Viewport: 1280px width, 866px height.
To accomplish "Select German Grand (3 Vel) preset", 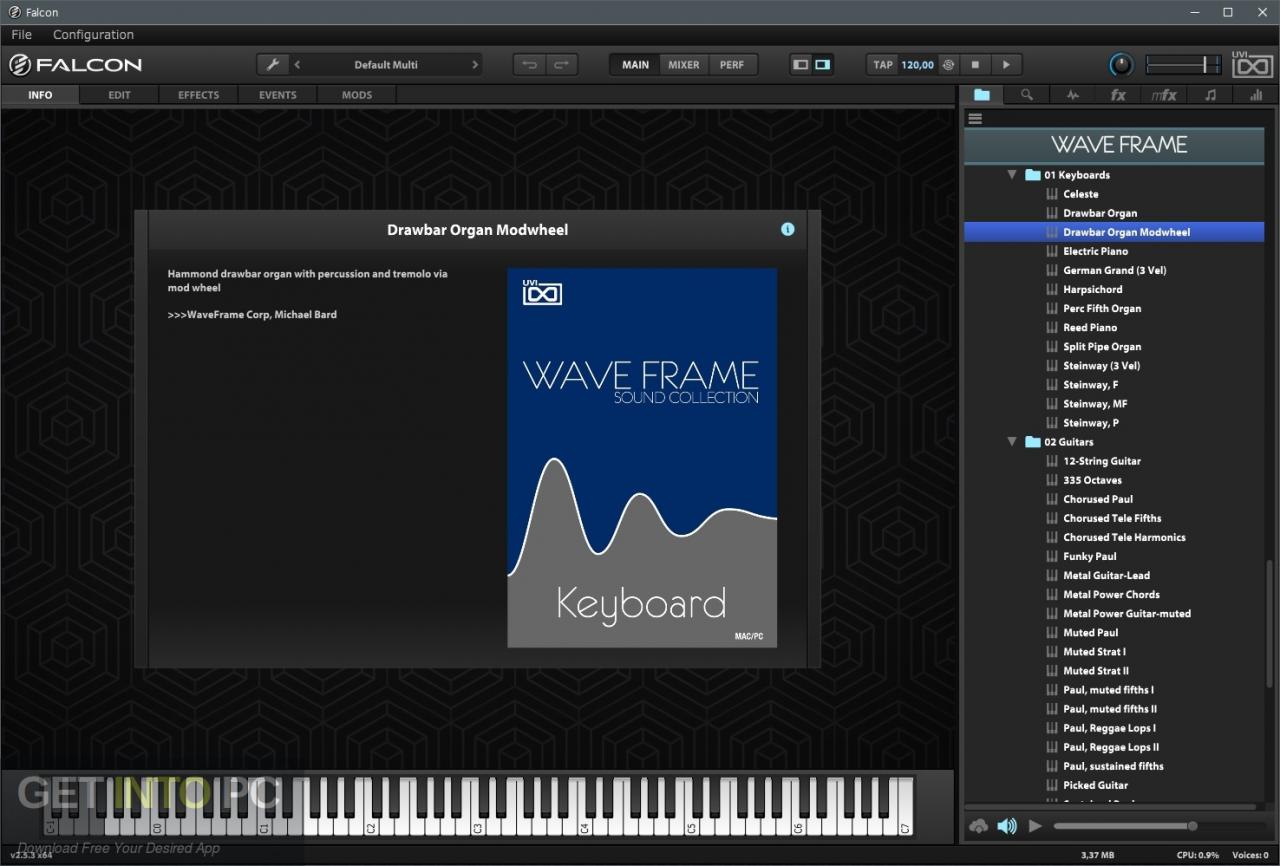I will click(1114, 270).
